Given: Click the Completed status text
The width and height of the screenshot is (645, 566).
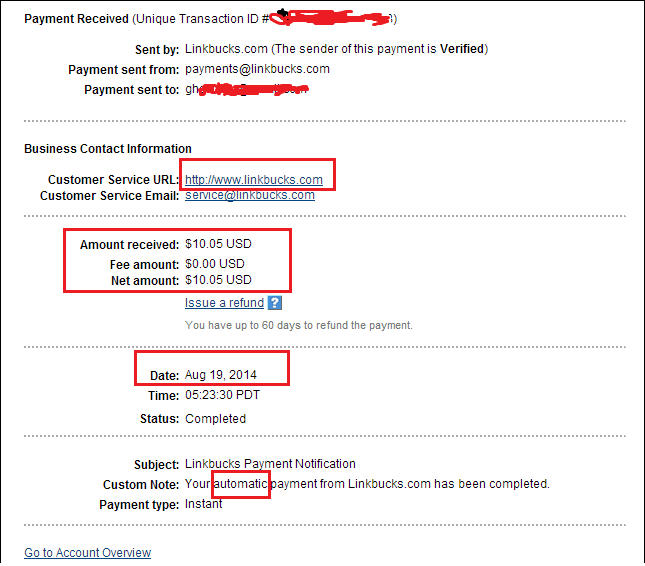Looking at the screenshot, I should pyautogui.click(x=216, y=419).
